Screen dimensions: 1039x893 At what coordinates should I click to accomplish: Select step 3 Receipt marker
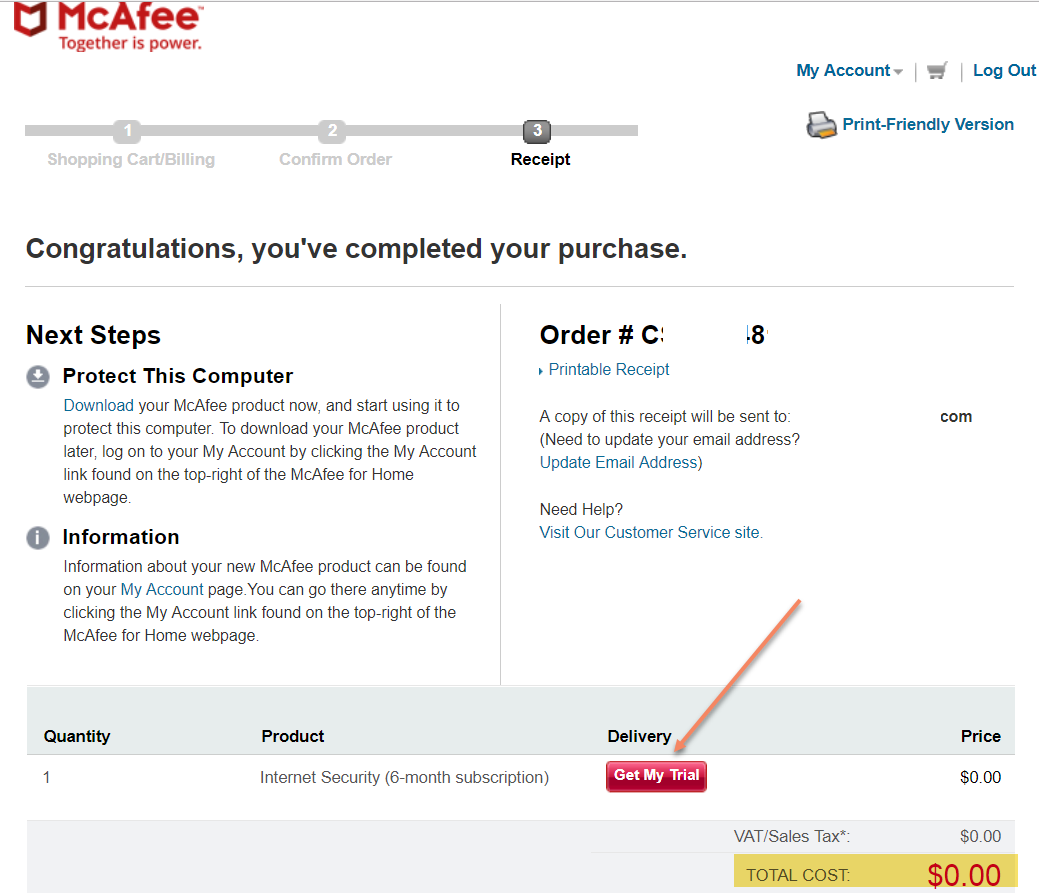pos(537,131)
